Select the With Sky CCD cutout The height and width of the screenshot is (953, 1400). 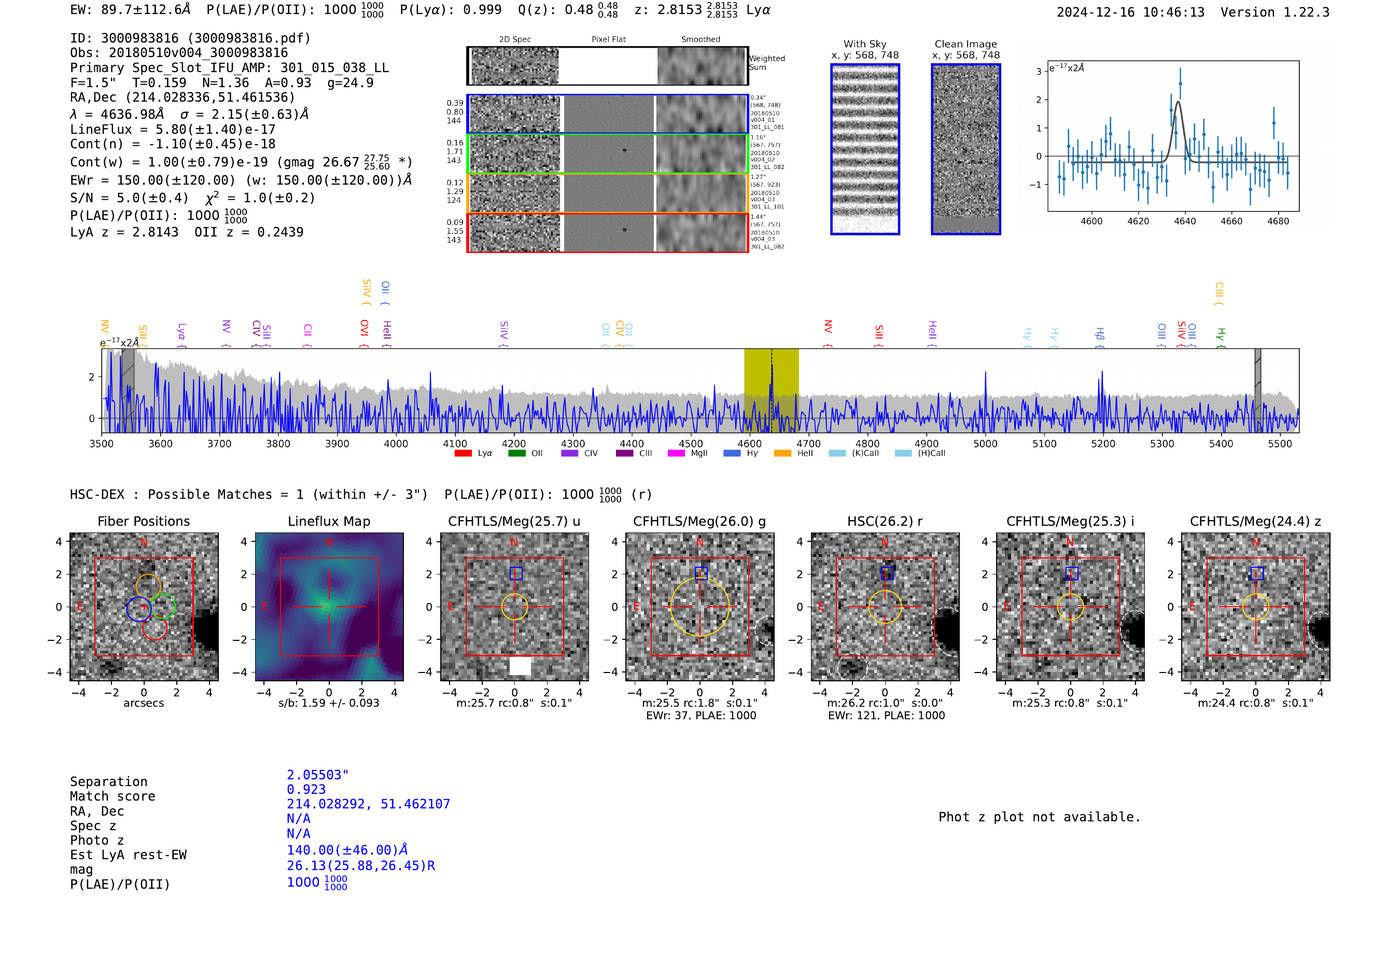[865, 149]
